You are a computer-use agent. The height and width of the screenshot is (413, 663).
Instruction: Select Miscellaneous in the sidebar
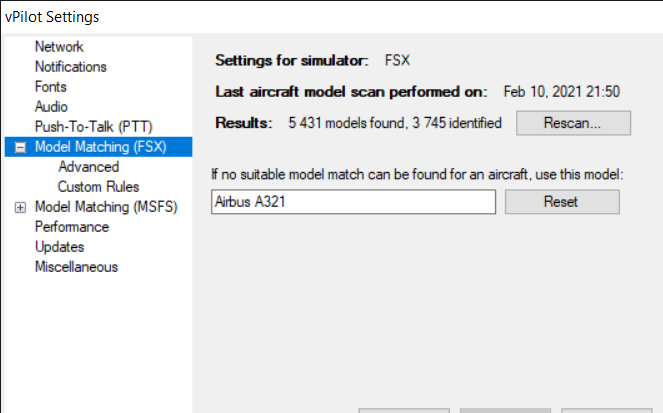click(76, 267)
